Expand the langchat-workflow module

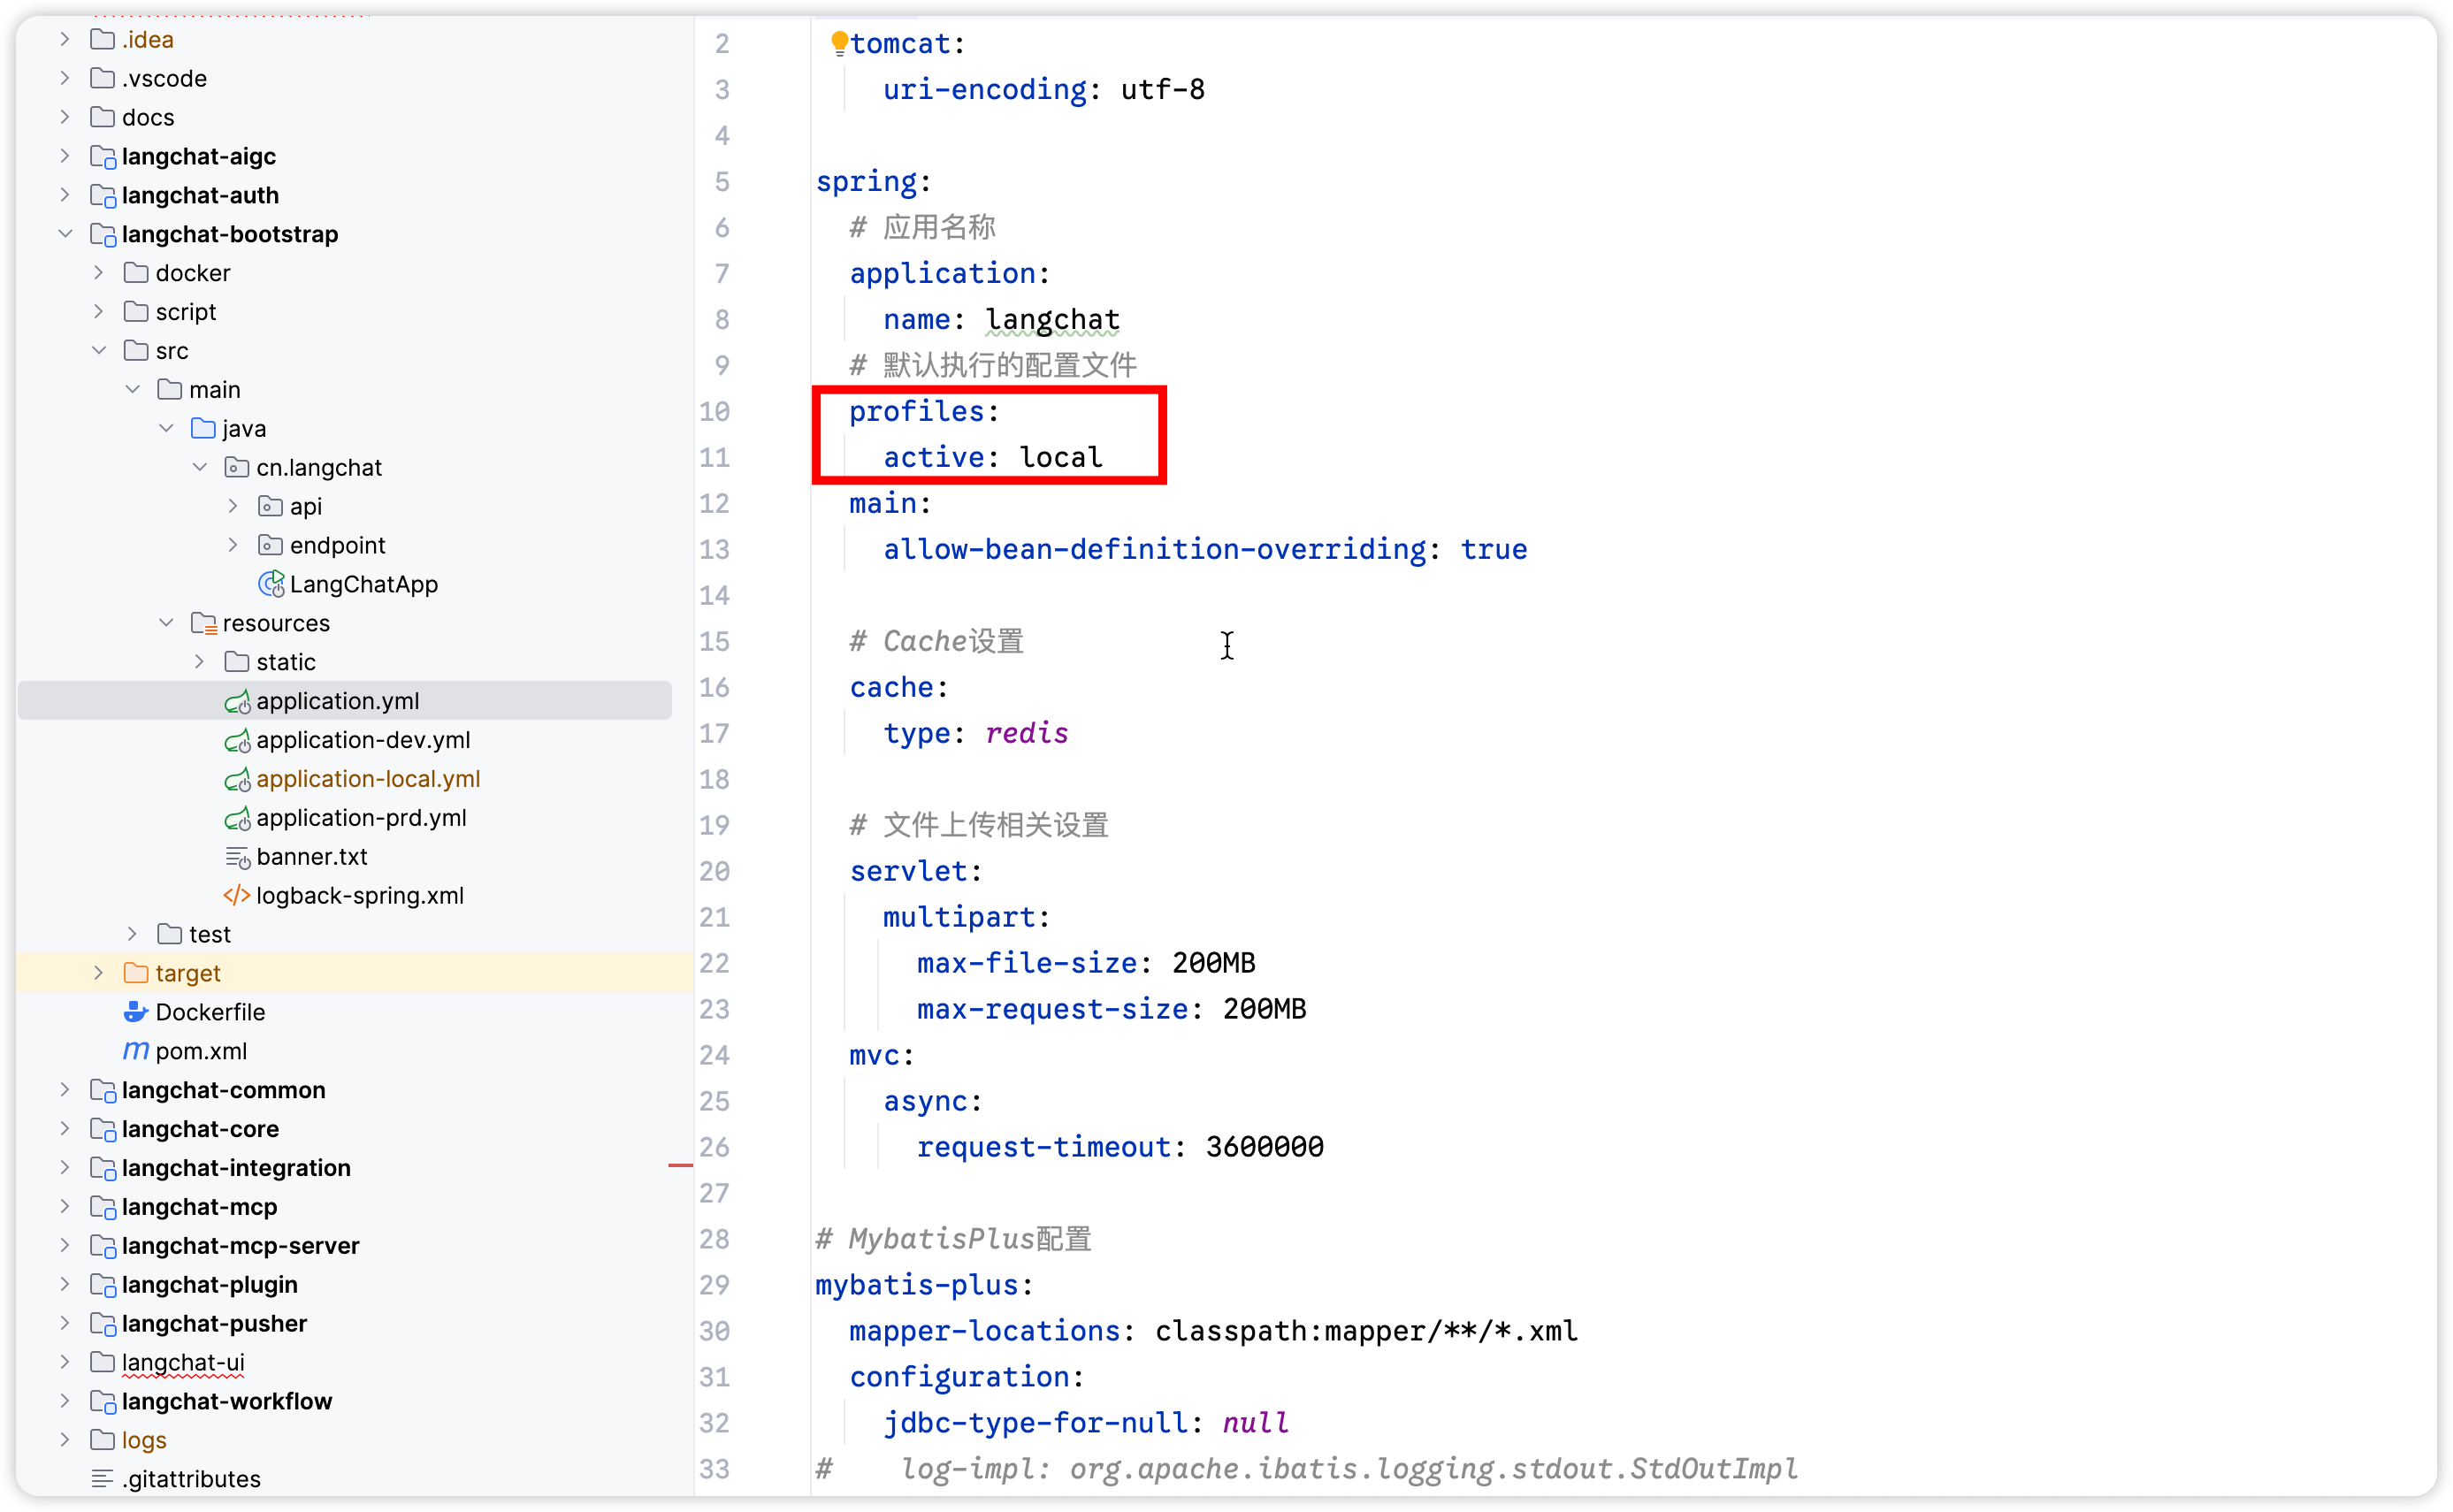[x=65, y=1401]
